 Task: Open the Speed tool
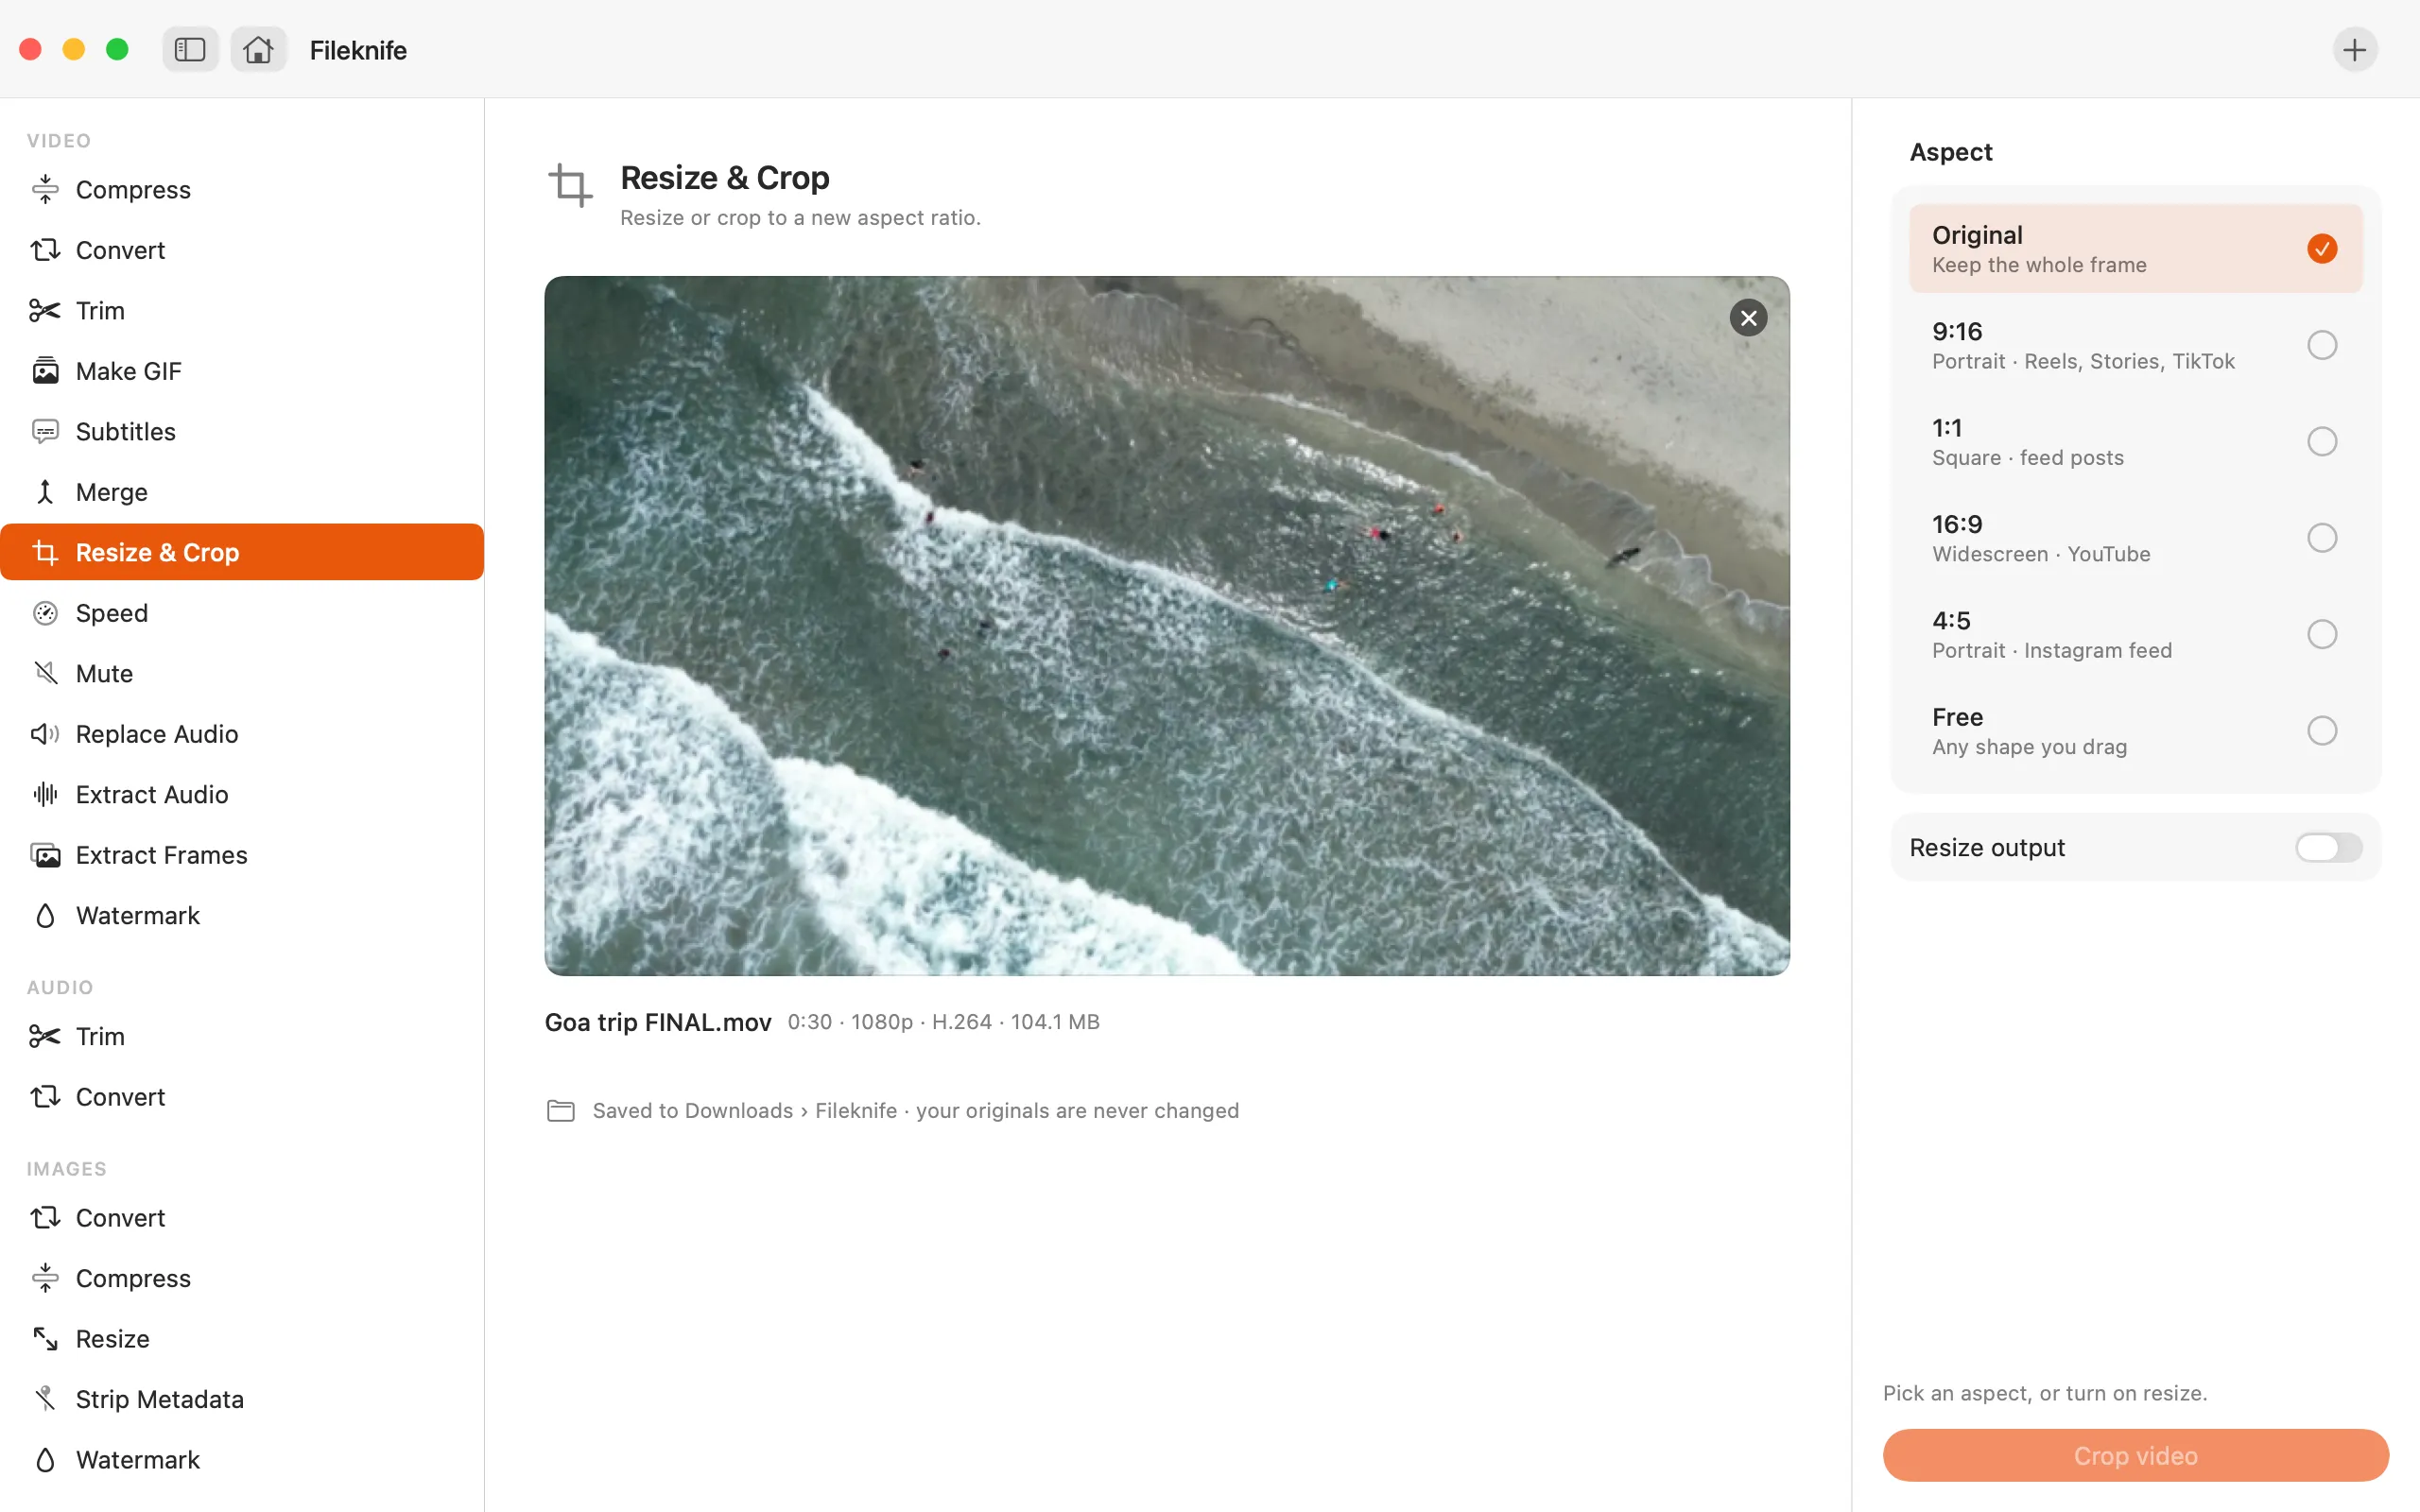coord(242,613)
